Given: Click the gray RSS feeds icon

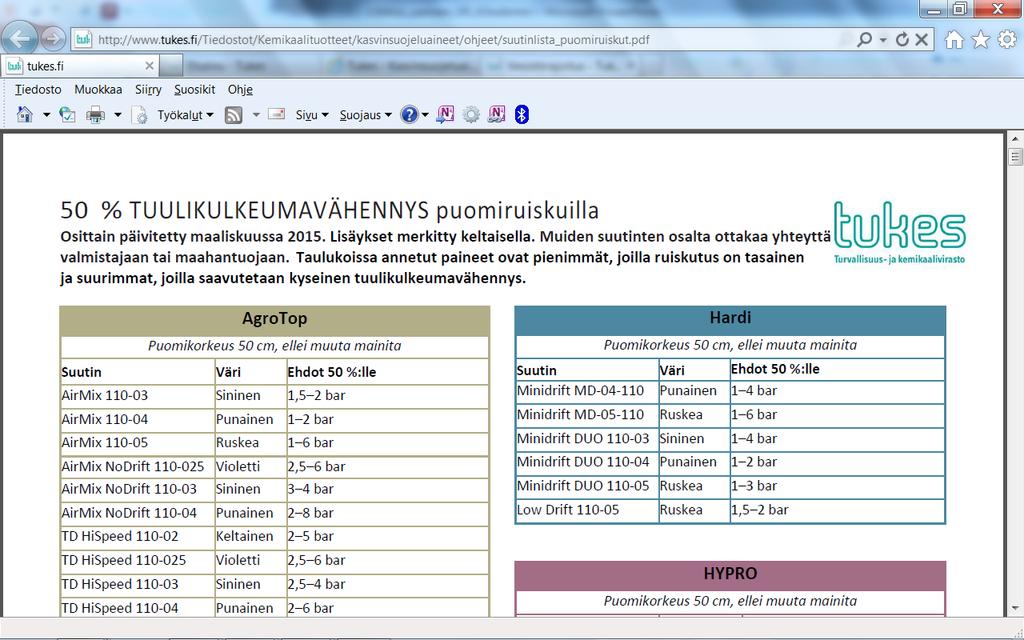Looking at the screenshot, I should [233, 115].
